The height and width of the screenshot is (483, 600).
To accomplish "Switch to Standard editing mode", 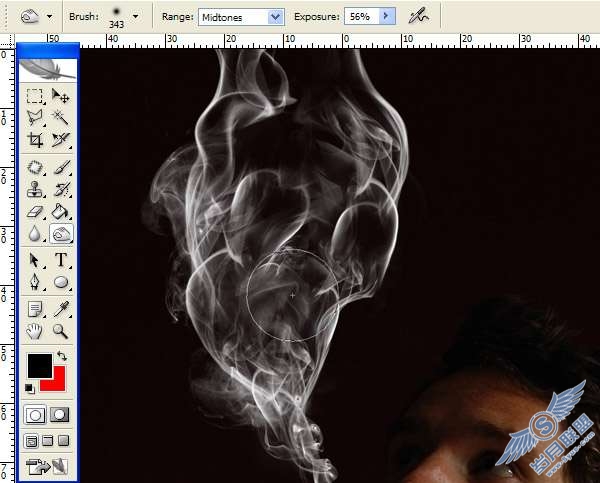I will (35, 415).
